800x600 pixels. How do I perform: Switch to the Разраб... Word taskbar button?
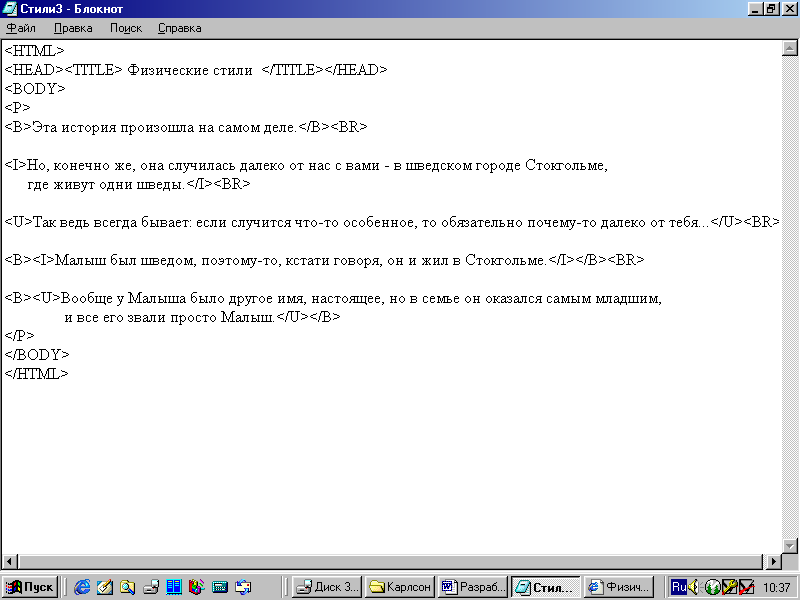(472, 587)
